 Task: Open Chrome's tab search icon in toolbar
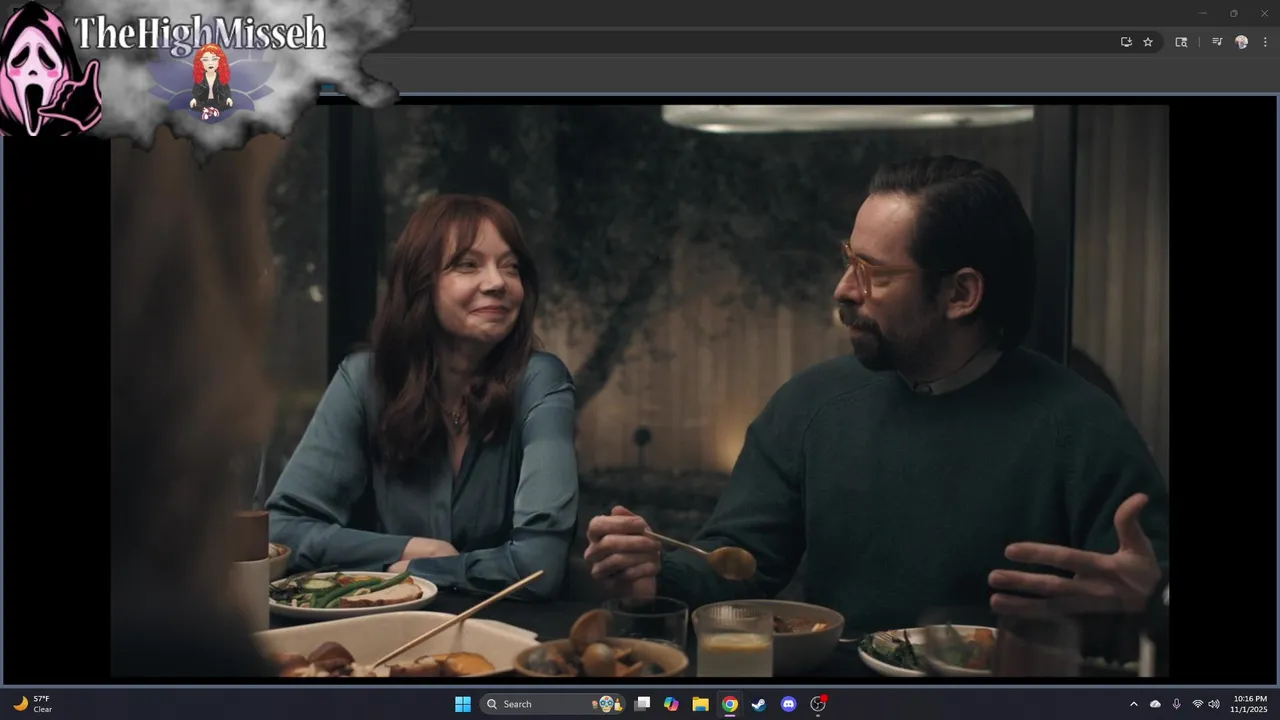[x=1181, y=42]
